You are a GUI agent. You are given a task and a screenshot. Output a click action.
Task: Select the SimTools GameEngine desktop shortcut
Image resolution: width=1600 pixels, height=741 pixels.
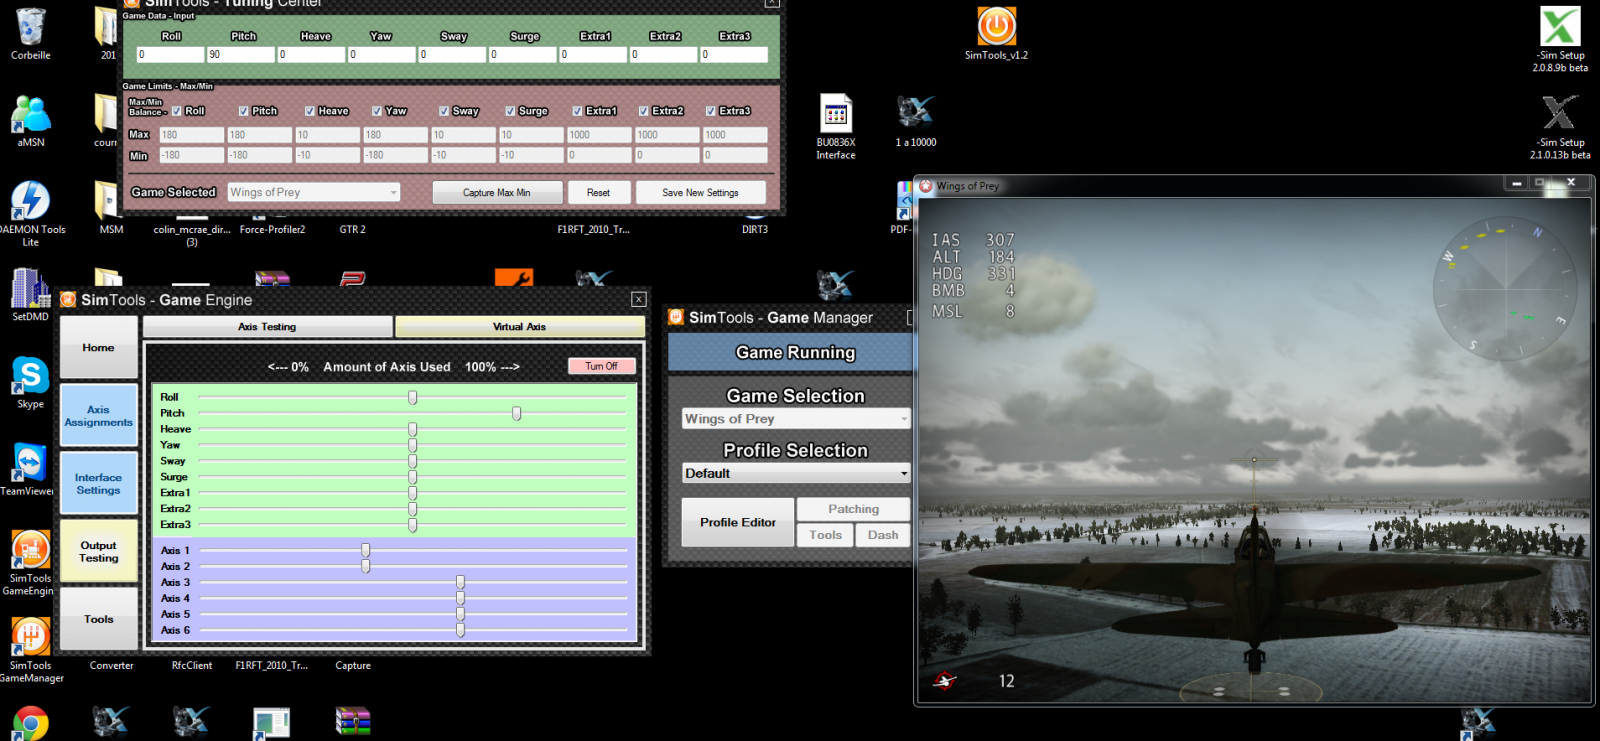pyautogui.click(x=30, y=550)
